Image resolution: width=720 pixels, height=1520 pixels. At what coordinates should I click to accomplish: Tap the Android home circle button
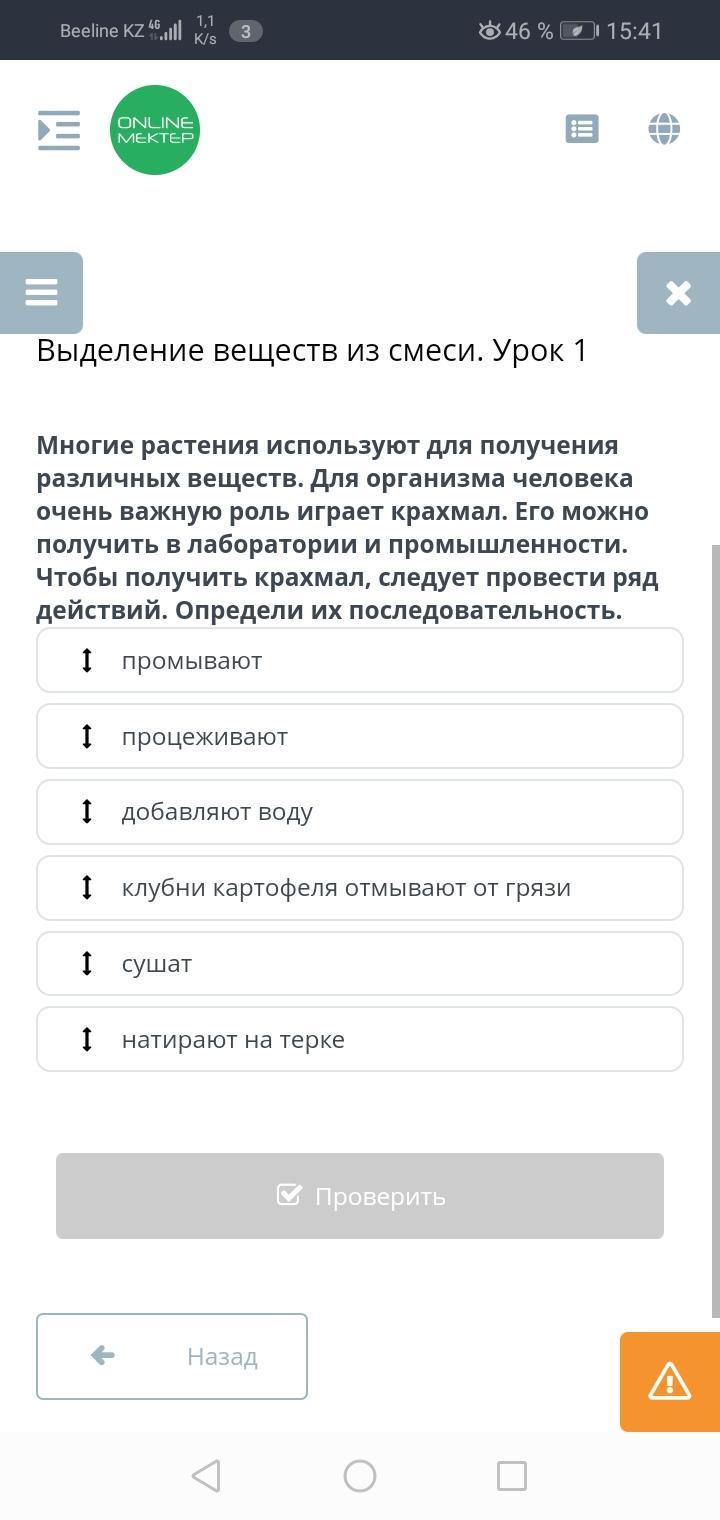[x=360, y=1476]
